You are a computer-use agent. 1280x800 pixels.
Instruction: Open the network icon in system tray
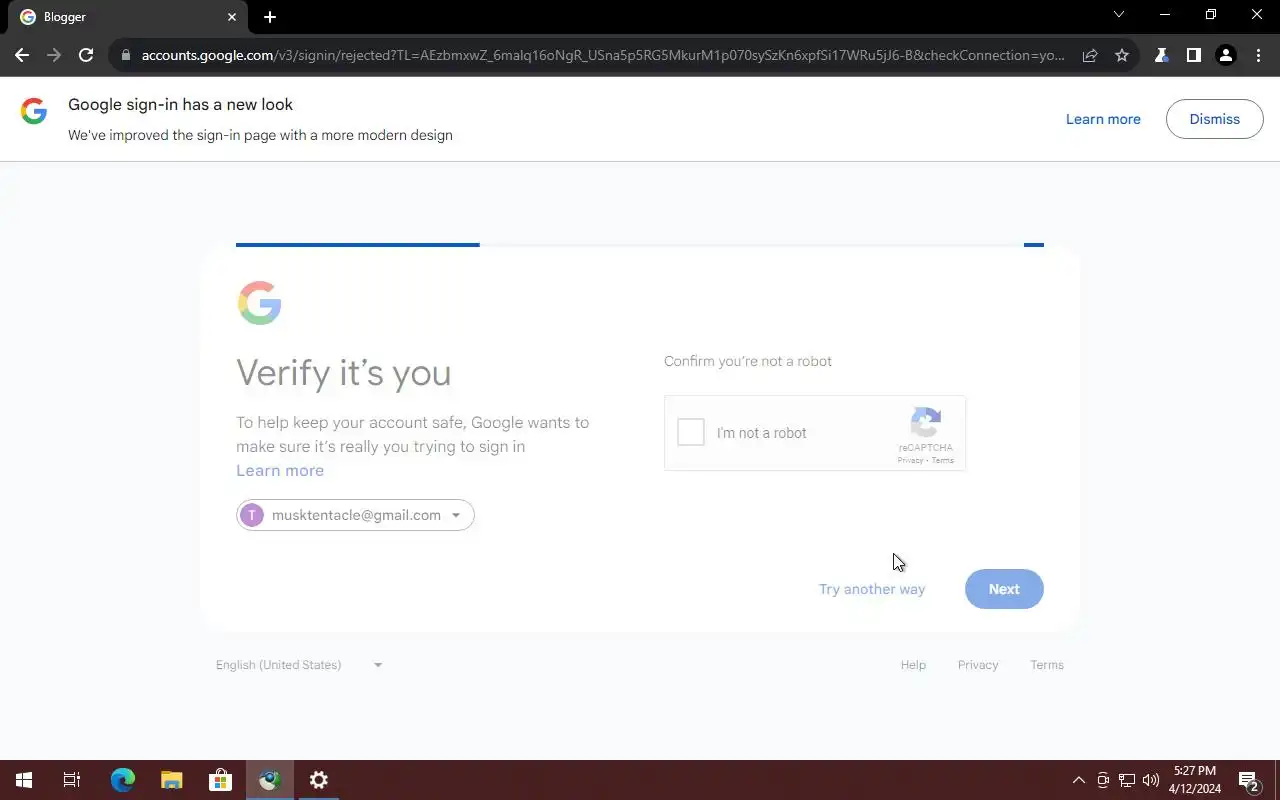point(1127,780)
